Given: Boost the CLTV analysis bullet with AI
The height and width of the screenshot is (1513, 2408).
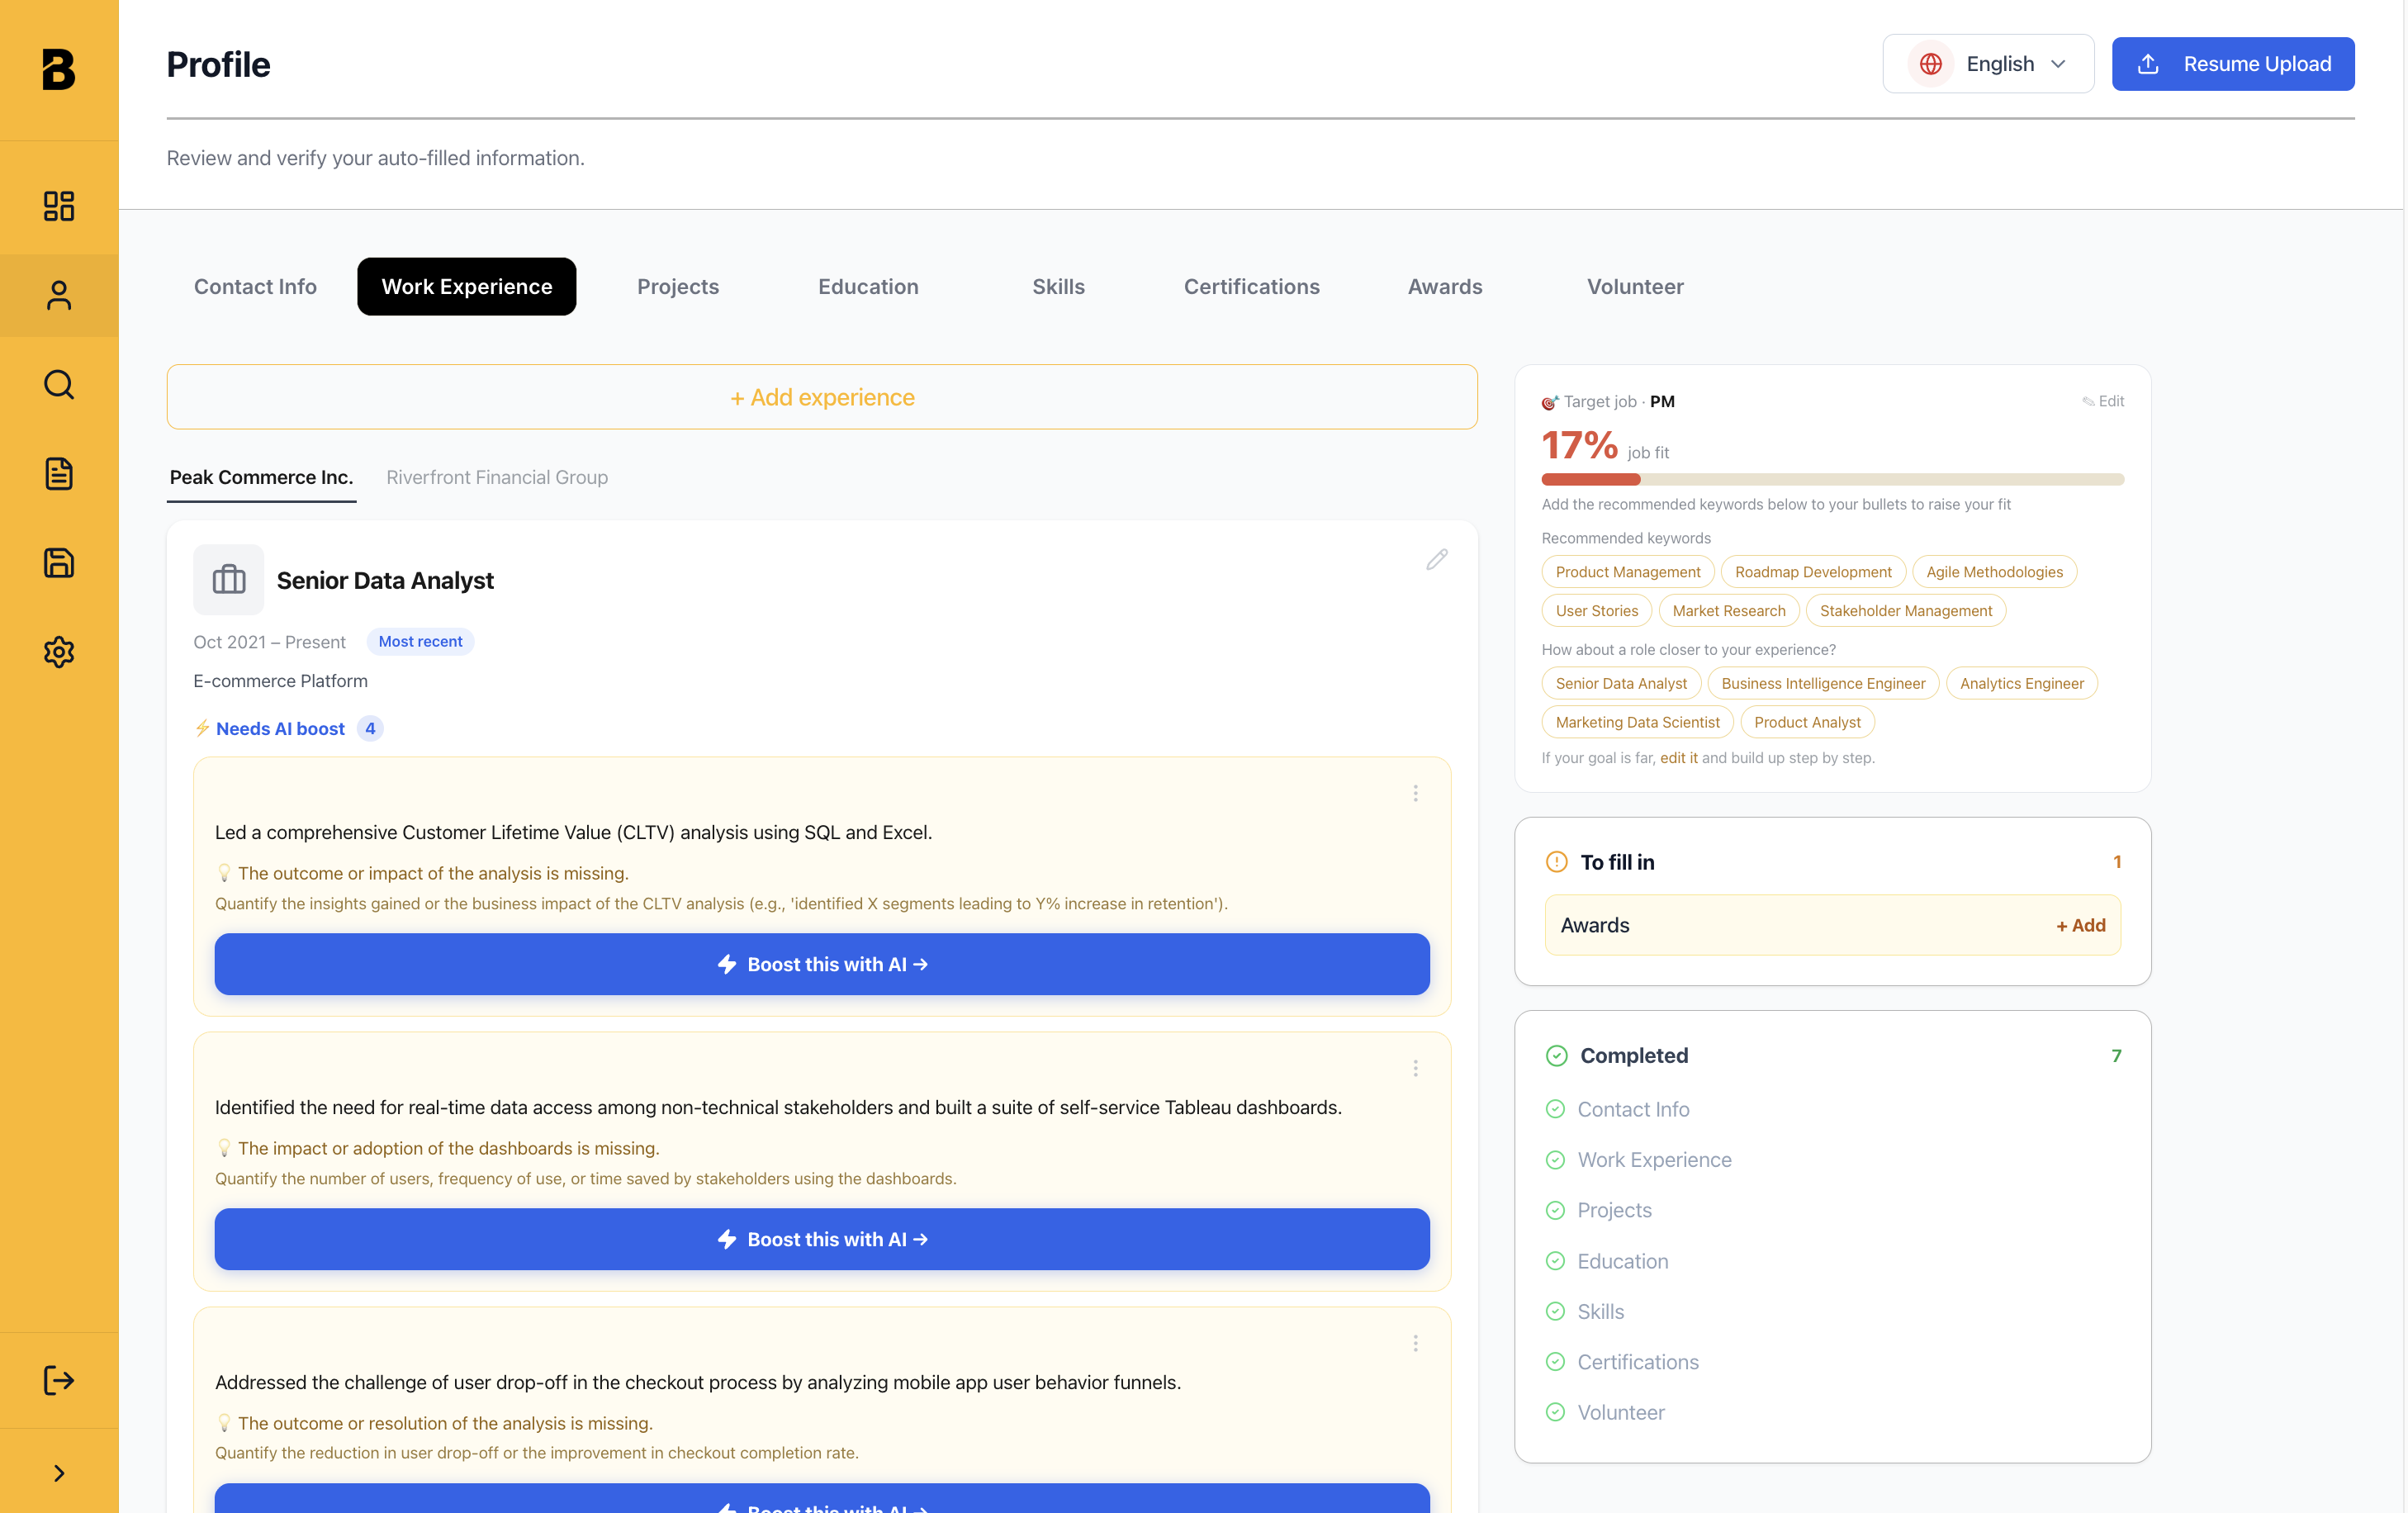Looking at the screenshot, I should click(822, 964).
